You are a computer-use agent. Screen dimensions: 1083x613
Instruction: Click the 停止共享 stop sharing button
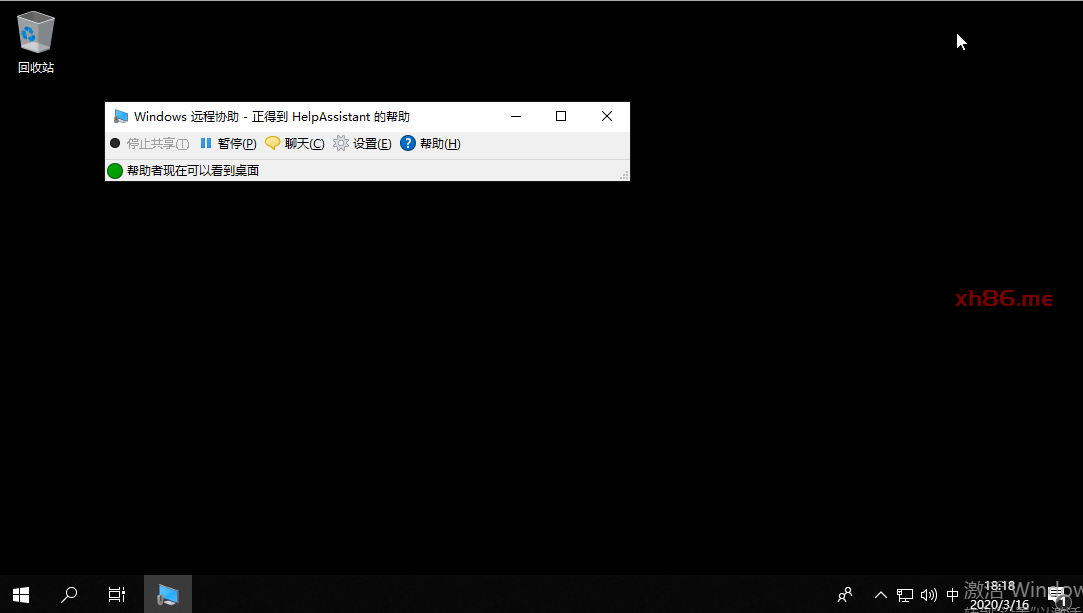tap(149, 144)
